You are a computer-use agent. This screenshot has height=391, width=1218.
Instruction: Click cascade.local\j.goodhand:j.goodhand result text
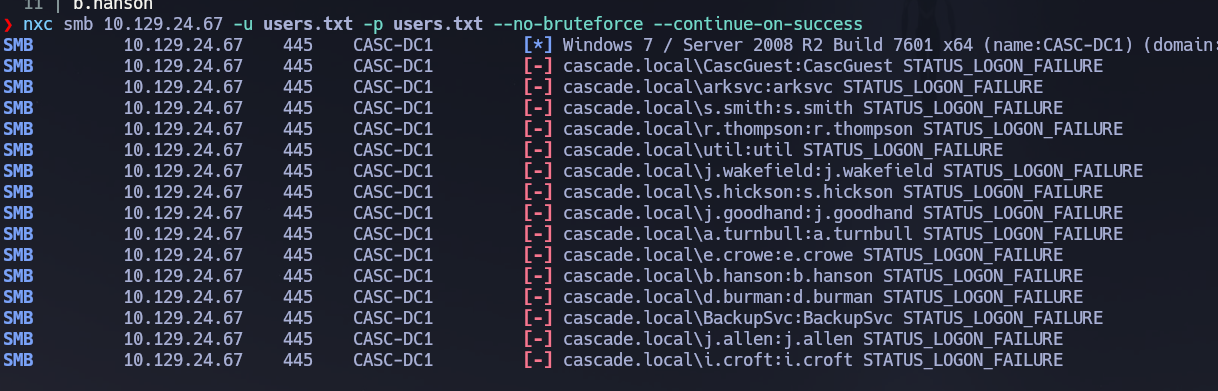coord(738,213)
